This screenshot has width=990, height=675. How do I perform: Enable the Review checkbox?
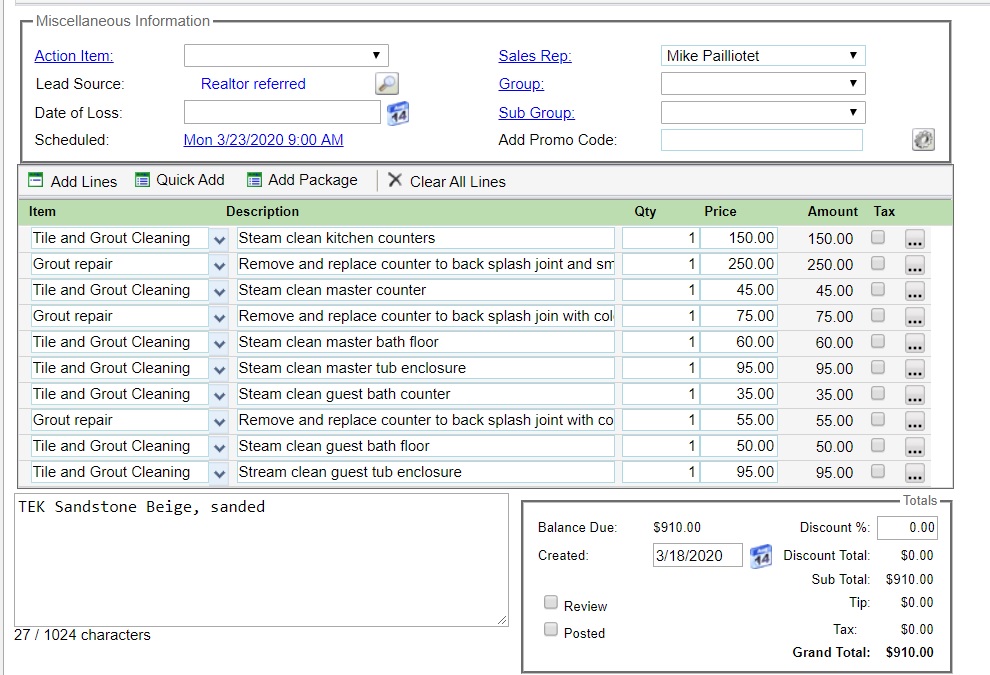pos(551,603)
